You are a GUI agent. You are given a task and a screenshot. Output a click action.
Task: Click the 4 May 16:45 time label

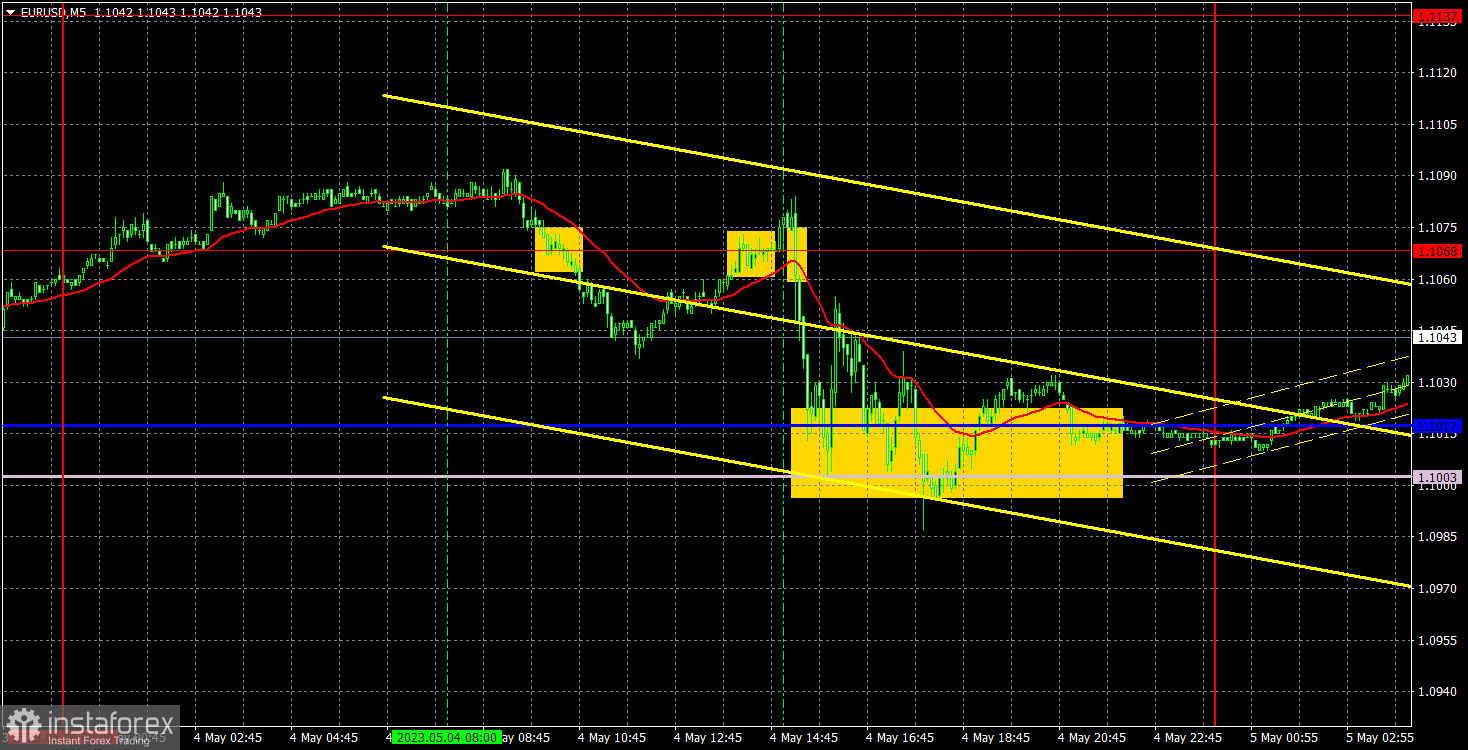(900, 737)
